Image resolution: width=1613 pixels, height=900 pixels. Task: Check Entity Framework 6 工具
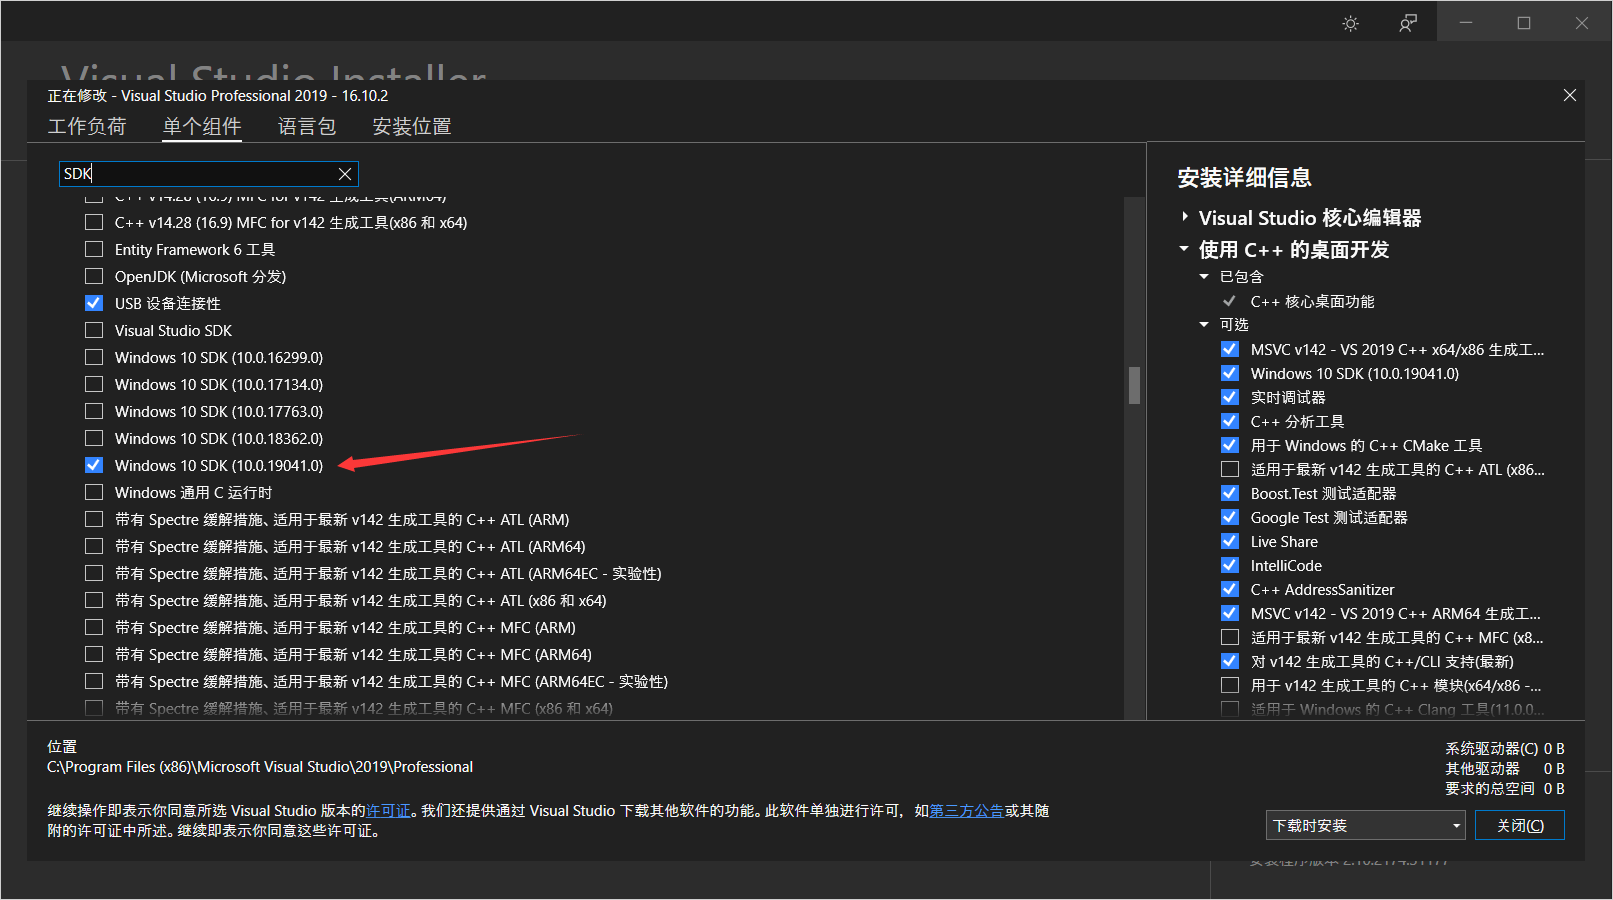point(93,248)
